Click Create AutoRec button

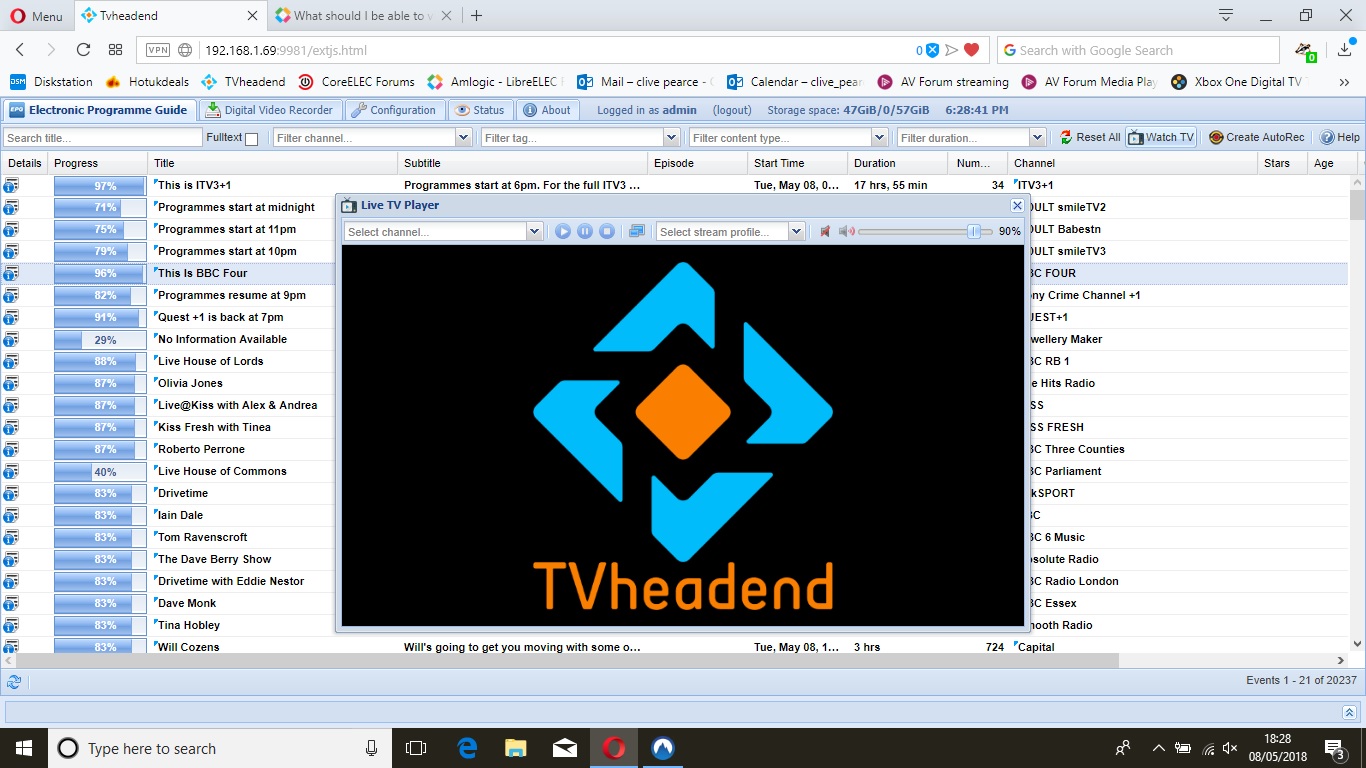click(x=1256, y=138)
